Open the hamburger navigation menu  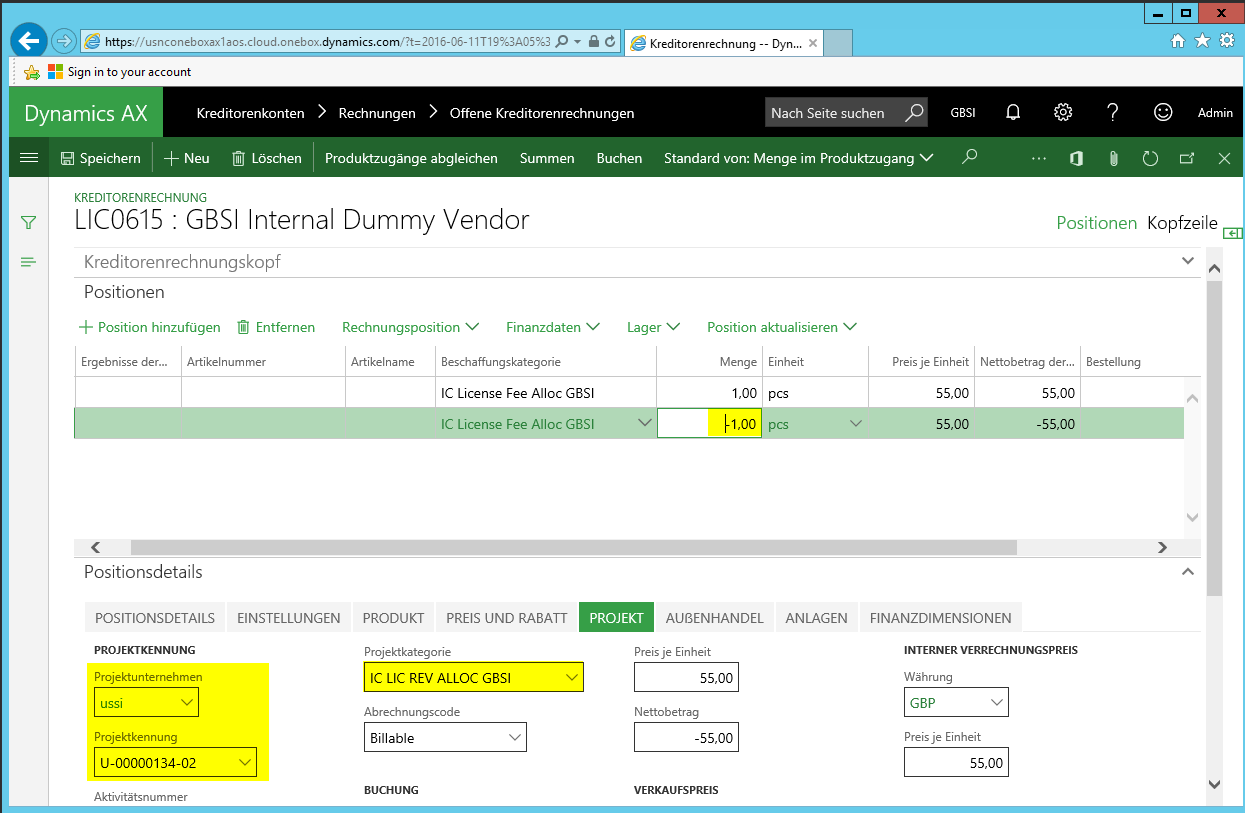tap(28, 158)
